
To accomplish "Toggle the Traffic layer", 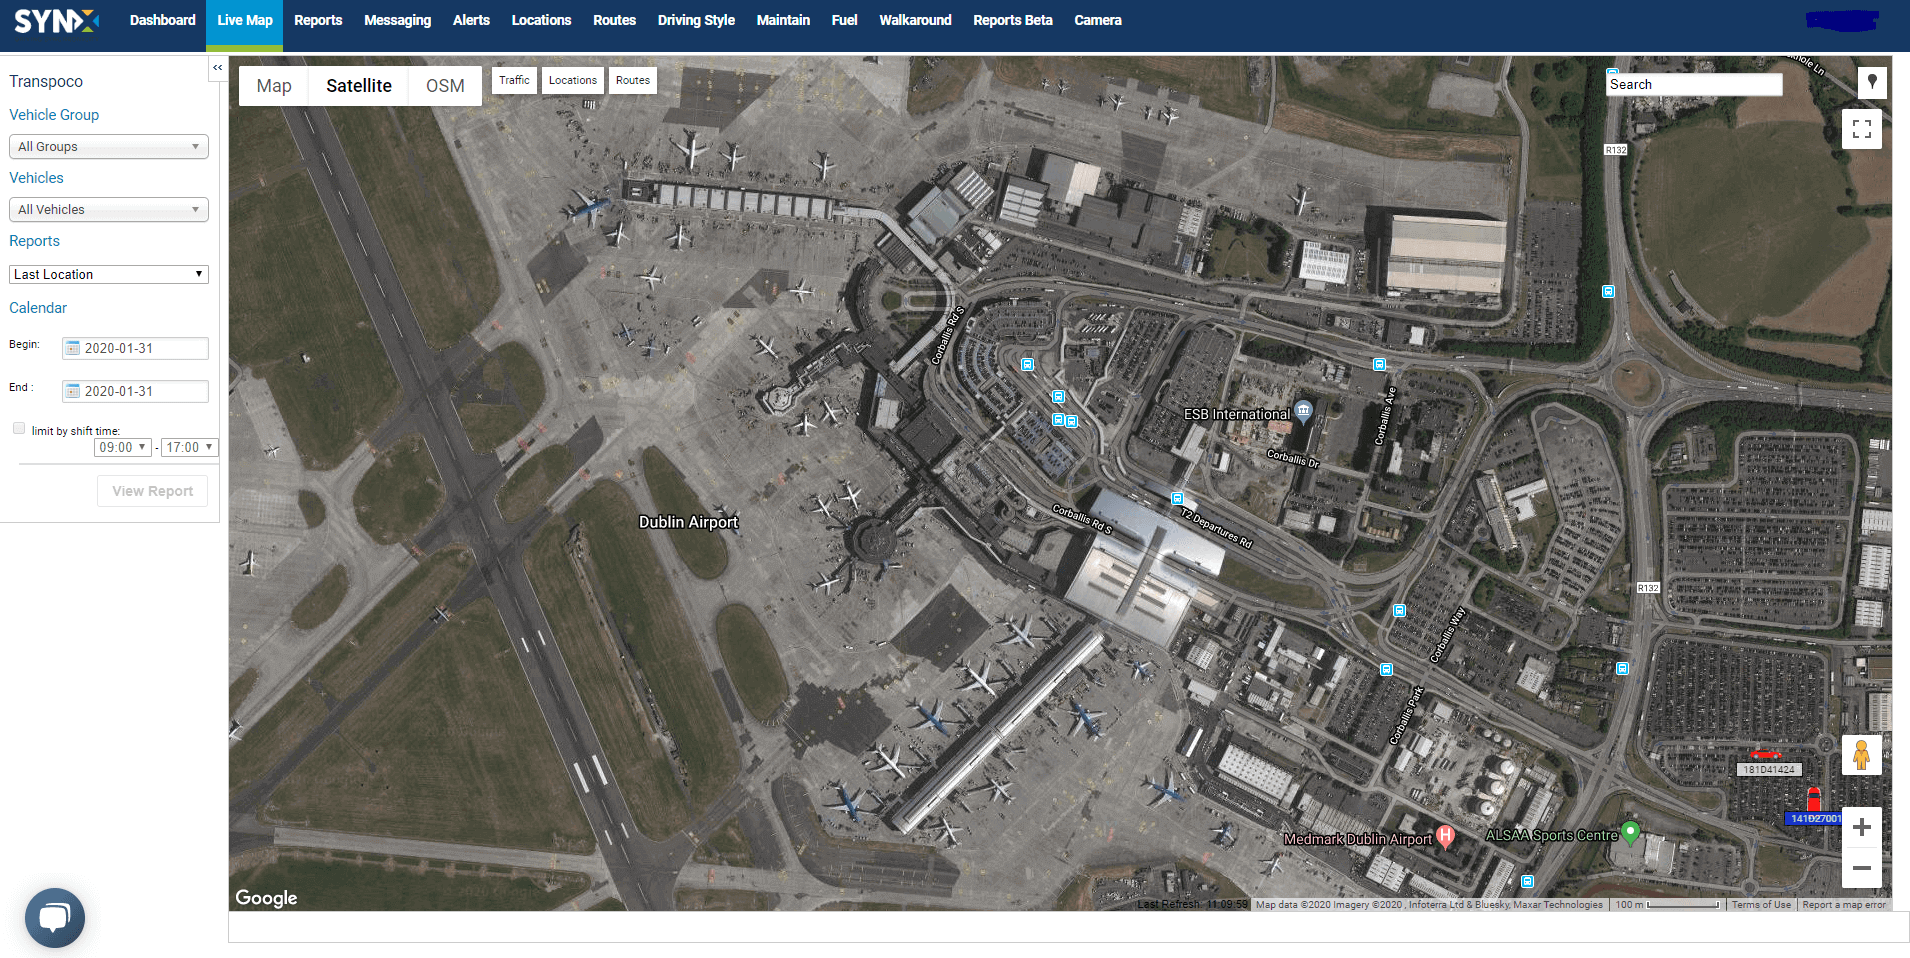I will coord(514,80).
